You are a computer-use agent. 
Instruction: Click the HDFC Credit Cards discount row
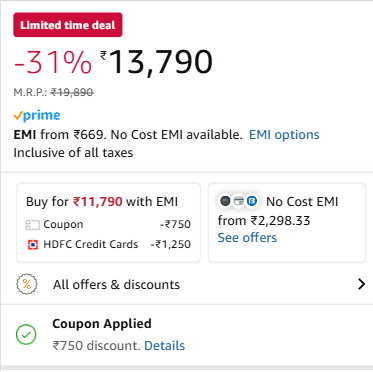coord(108,244)
